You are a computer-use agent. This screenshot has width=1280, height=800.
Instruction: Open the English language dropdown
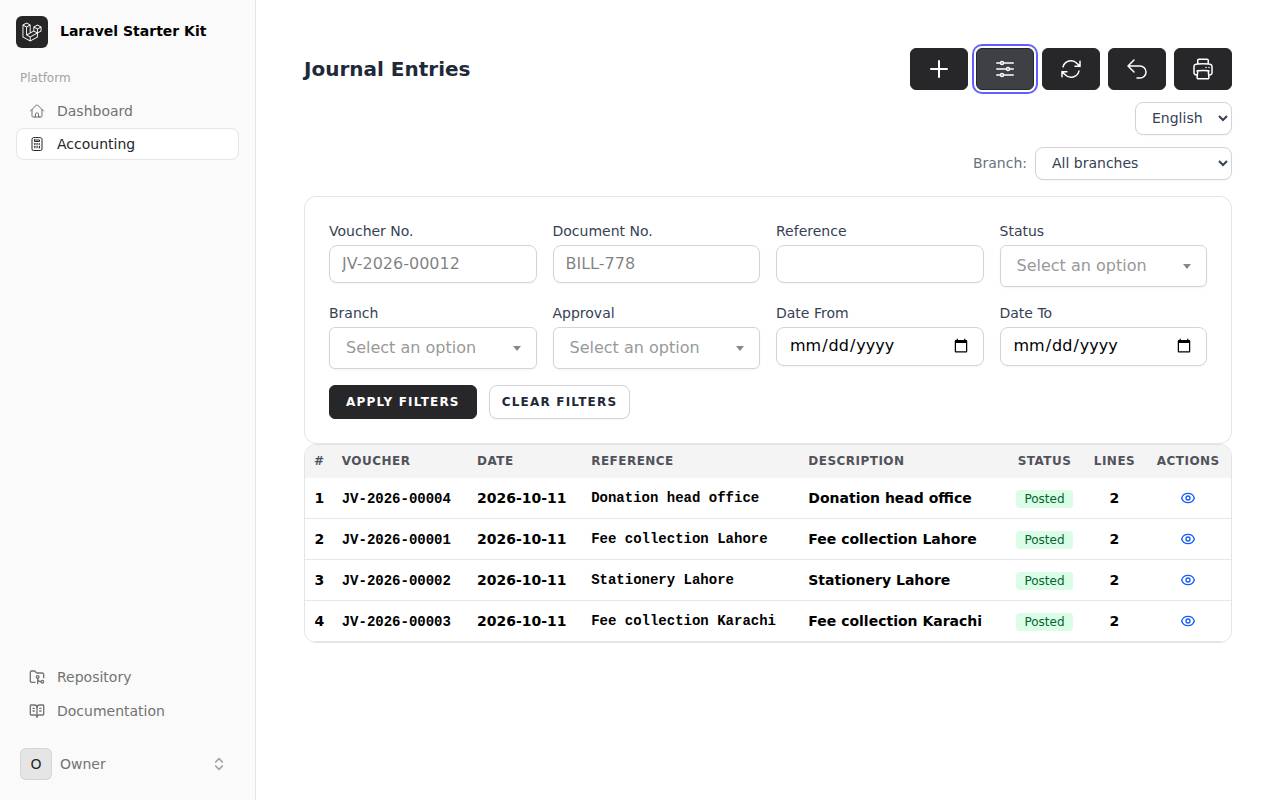pyautogui.click(x=1183, y=118)
